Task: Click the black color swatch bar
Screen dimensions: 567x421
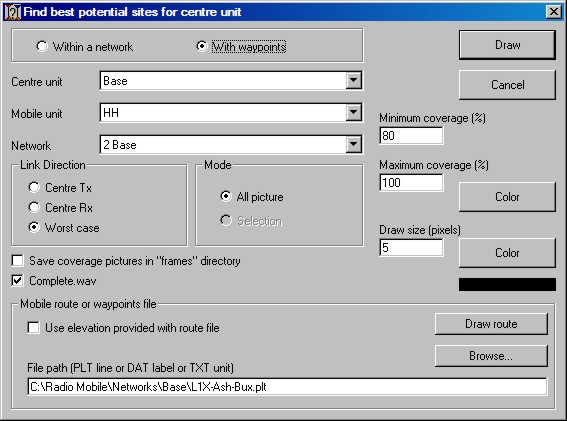Action: 507,285
